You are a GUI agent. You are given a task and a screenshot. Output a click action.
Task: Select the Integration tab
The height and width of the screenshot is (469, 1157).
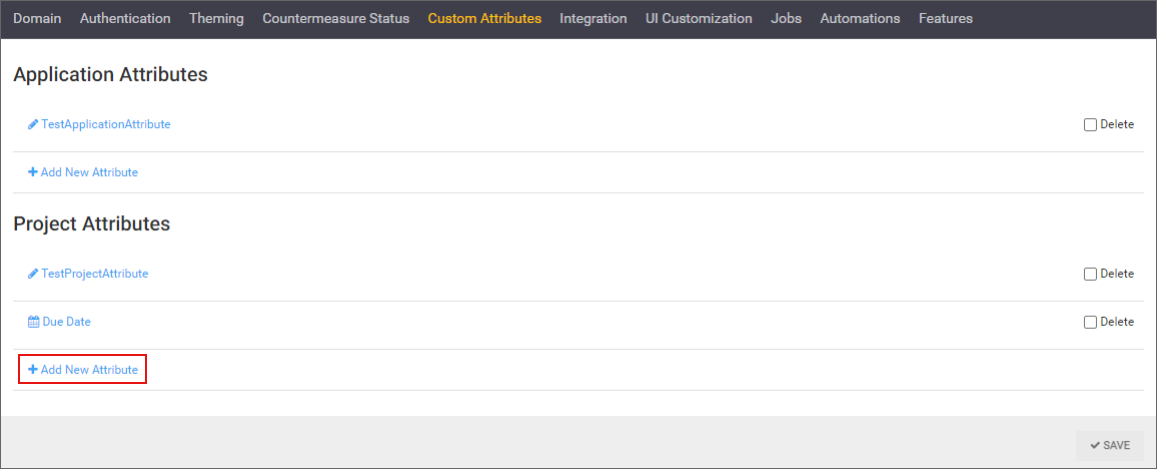(x=593, y=19)
